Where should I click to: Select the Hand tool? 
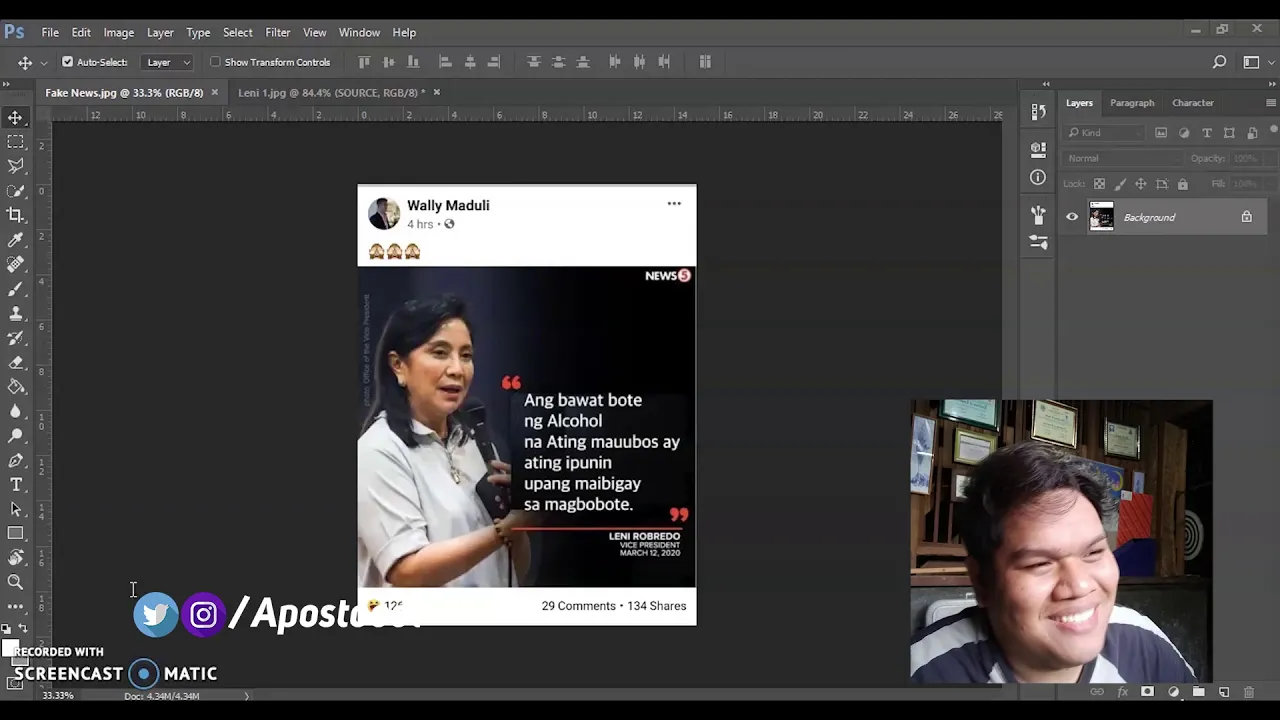point(16,558)
